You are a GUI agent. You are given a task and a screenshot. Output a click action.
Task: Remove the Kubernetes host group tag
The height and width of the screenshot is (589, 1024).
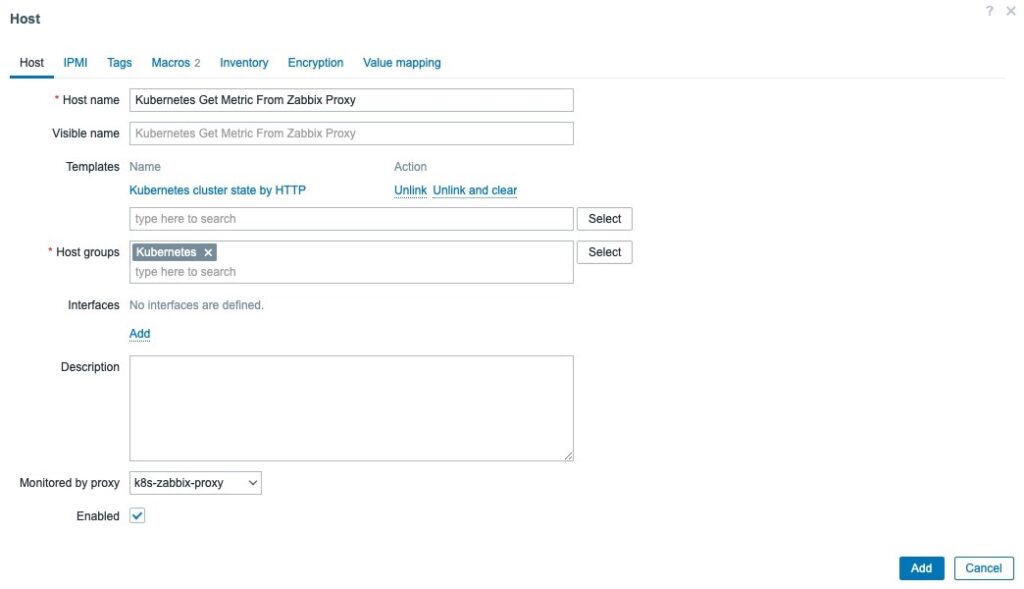pyautogui.click(x=208, y=253)
